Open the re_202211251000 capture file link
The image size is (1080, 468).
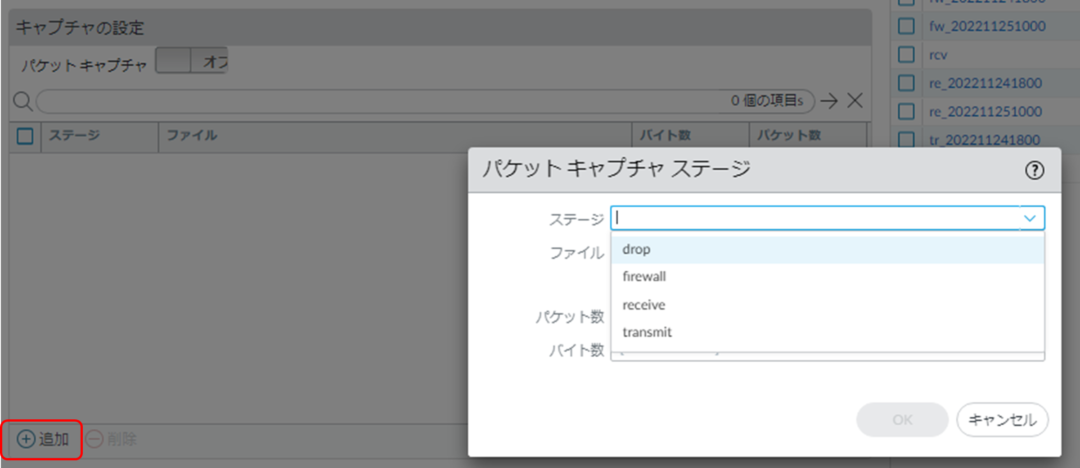pyautogui.click(x=984, y=112)
